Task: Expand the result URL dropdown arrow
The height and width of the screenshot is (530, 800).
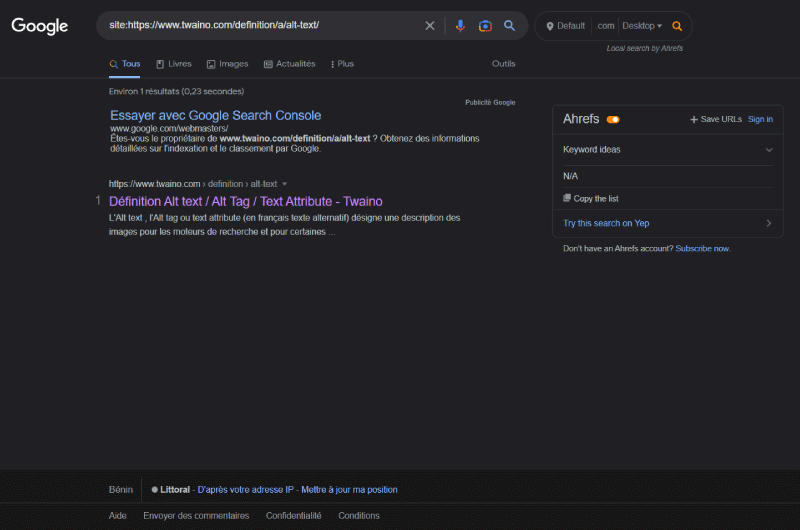Action: click(285, 184)
